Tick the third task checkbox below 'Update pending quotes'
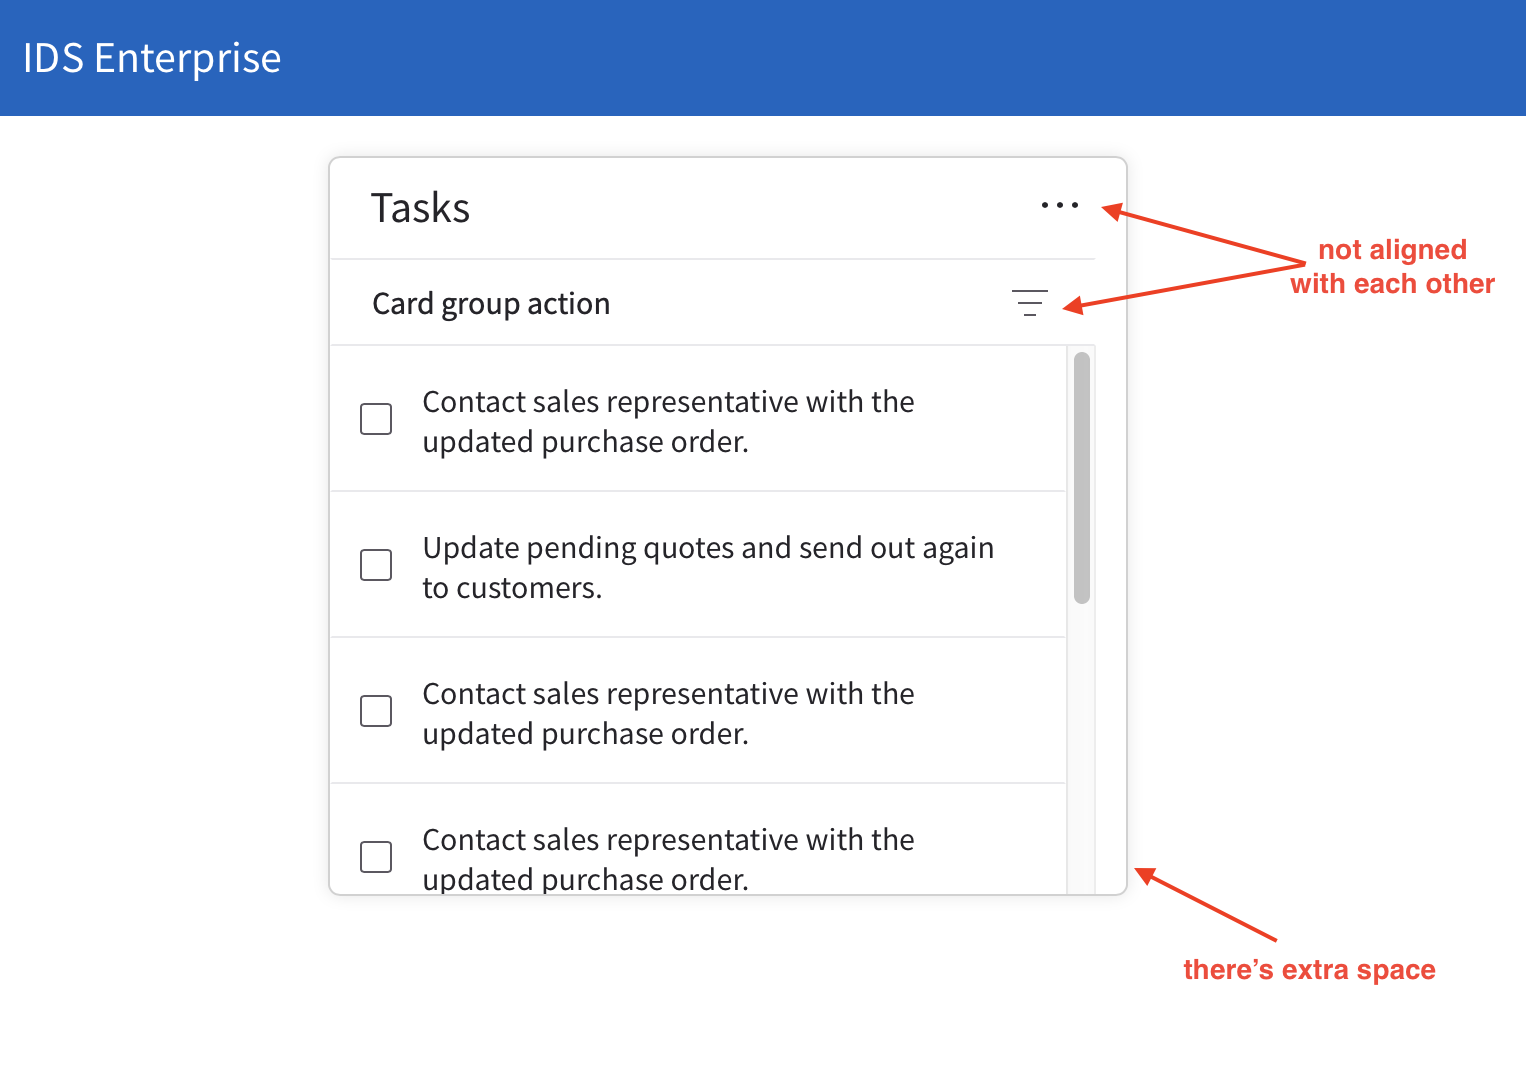This screenshot has height=1086, width=1526. tap(376, 711)
